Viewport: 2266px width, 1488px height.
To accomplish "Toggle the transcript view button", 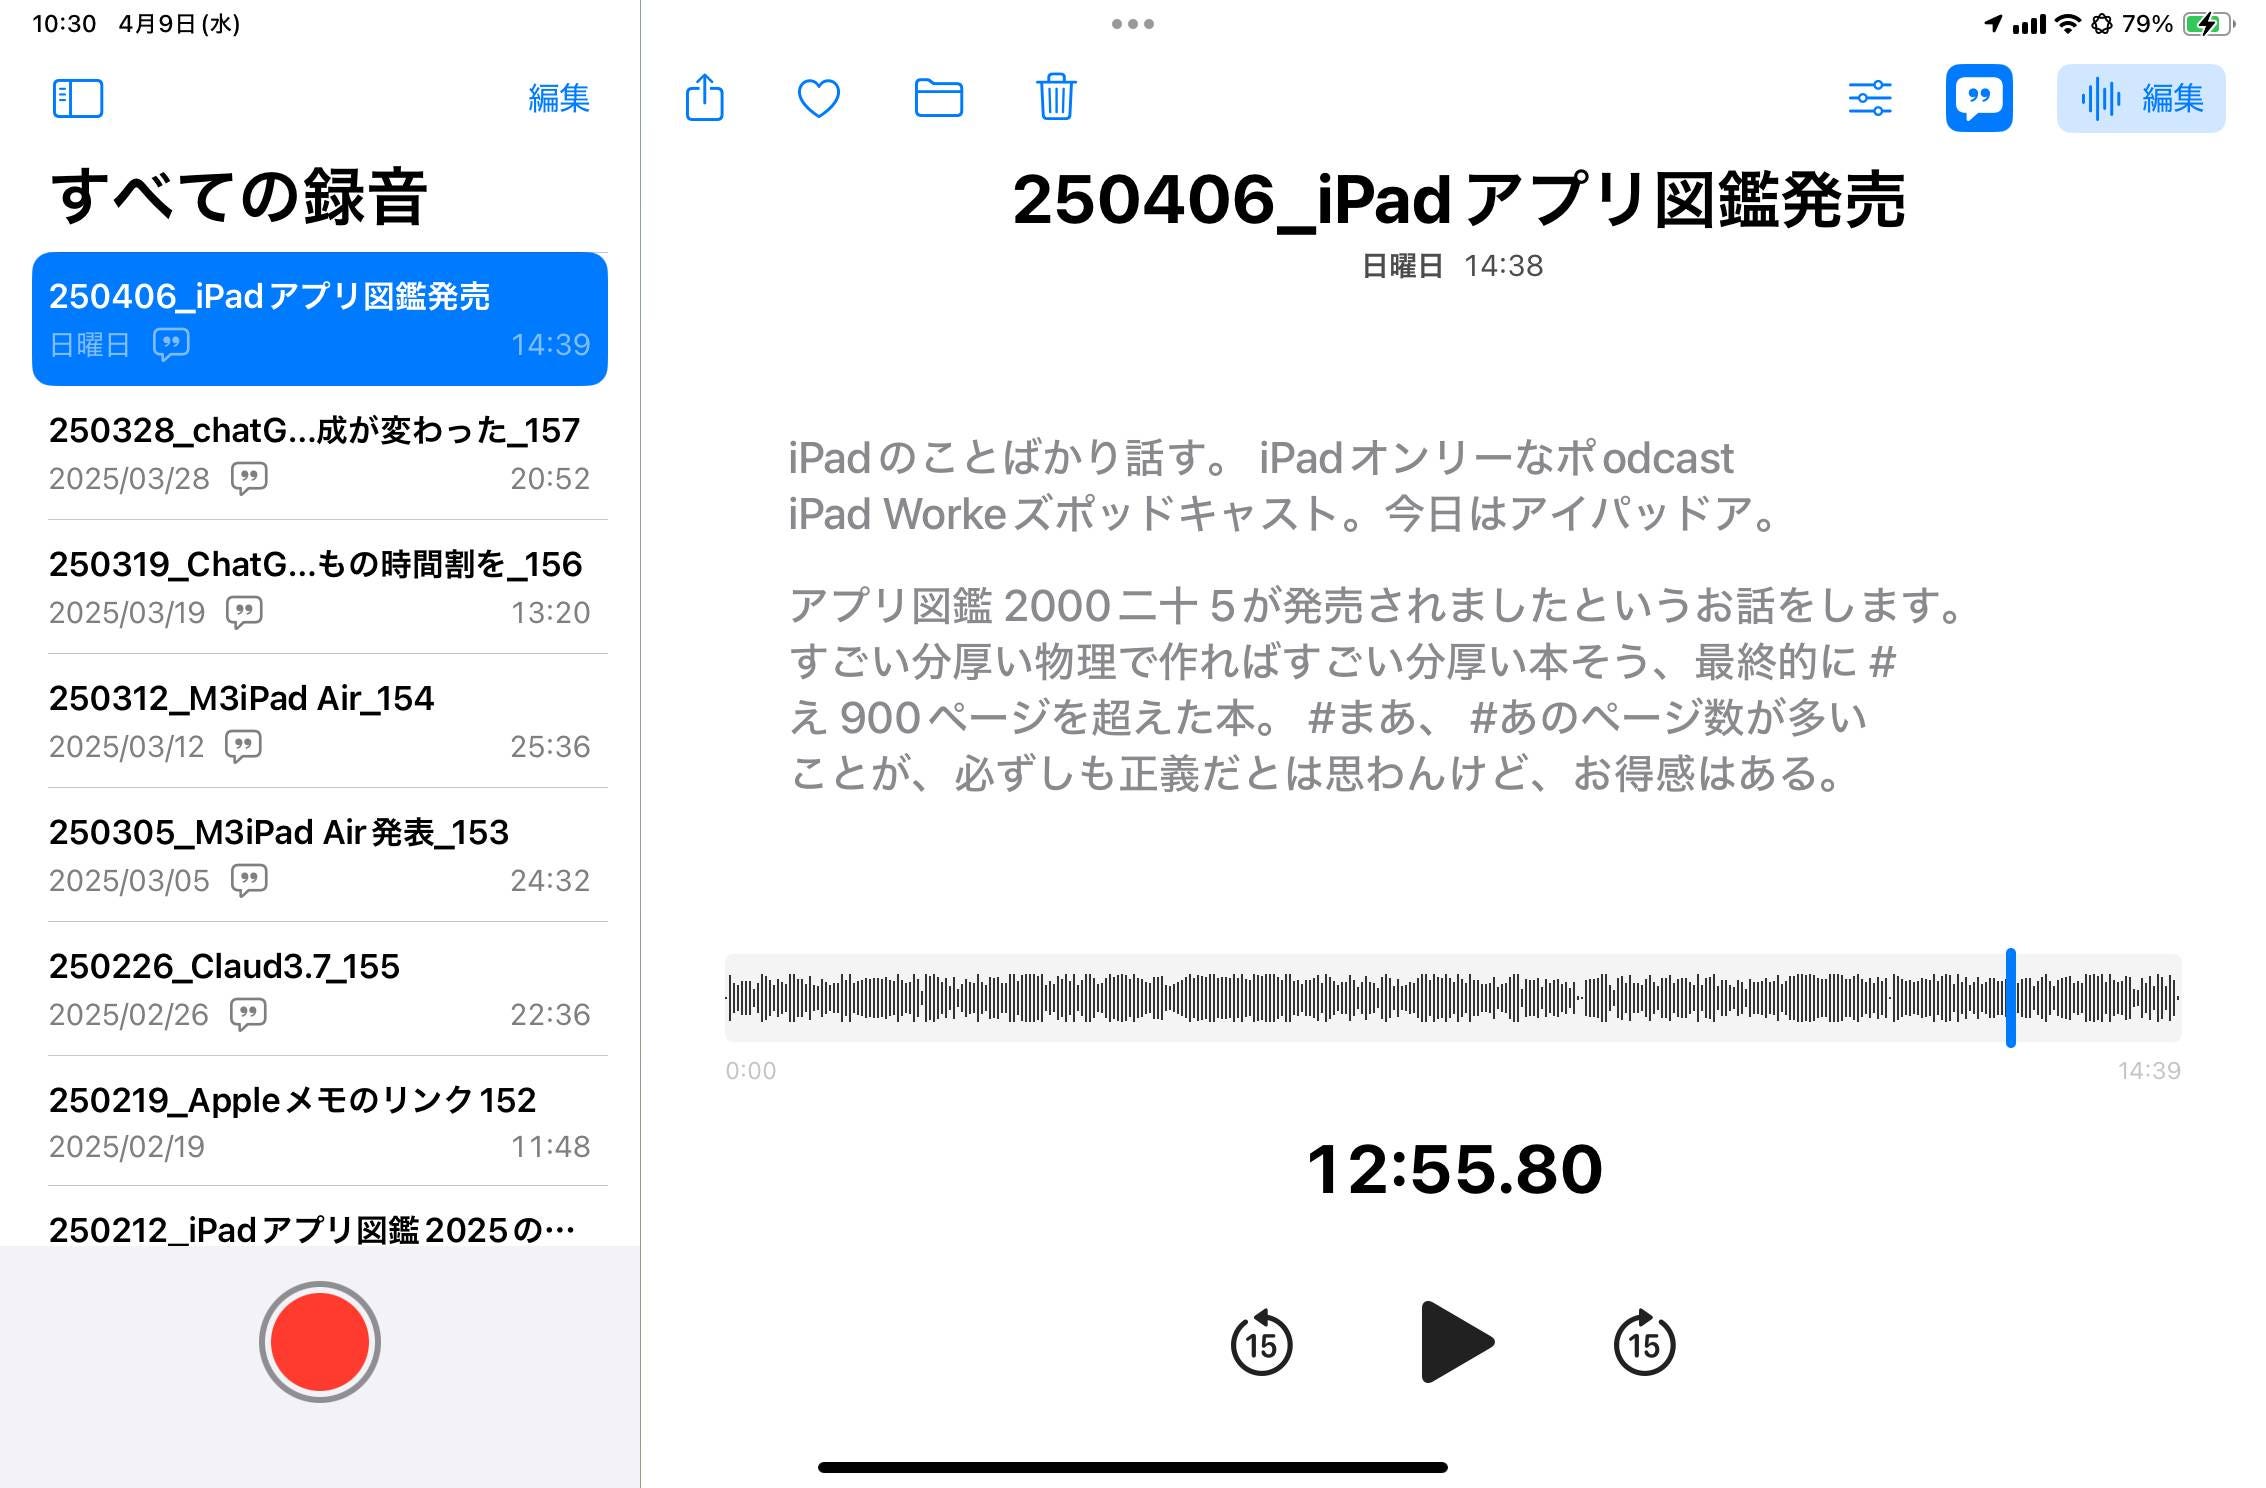I will point(1978,98).
